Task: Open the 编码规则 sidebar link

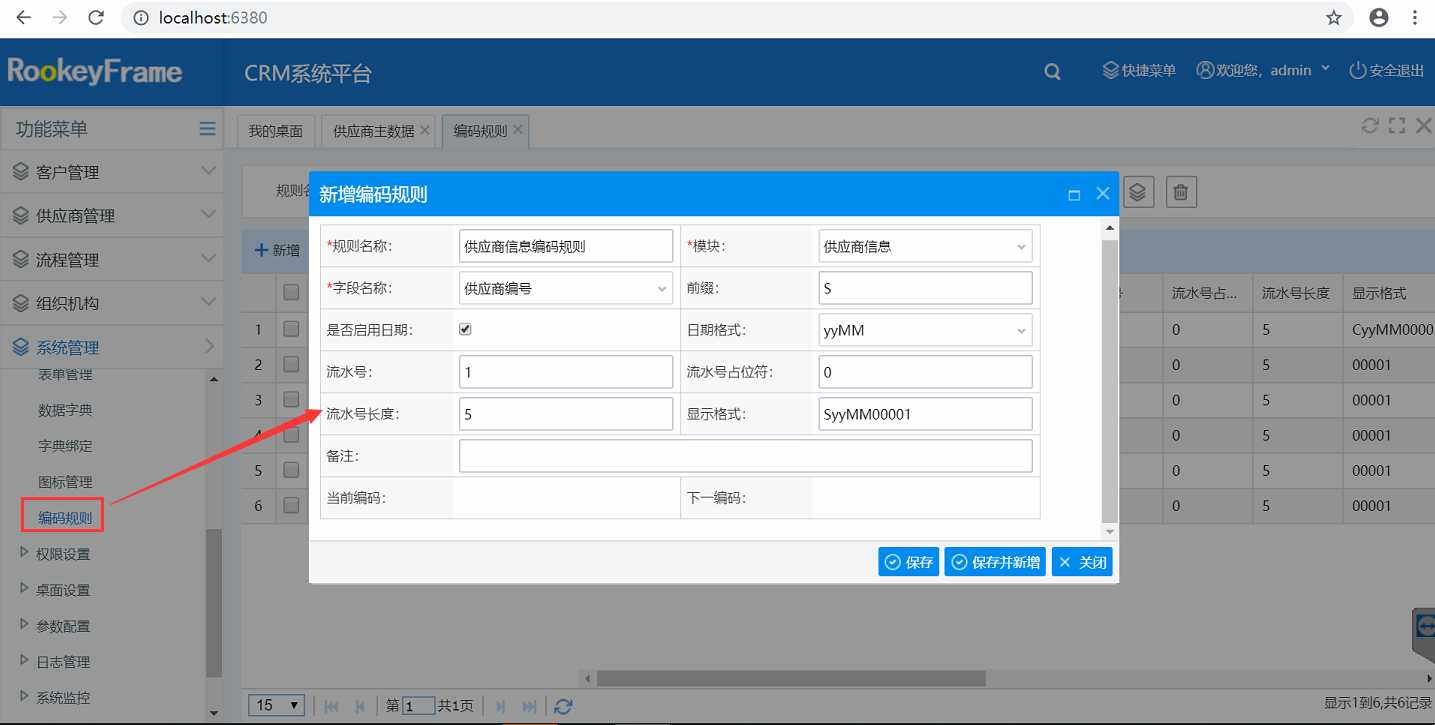Action: coord(65,518)
